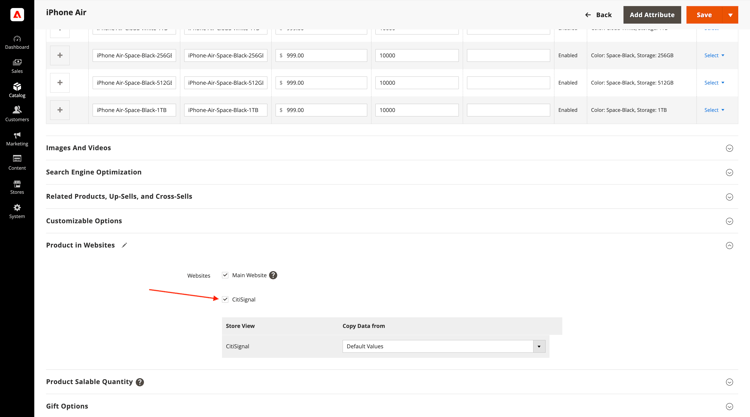
Task: Open the Catalog sidebar menu
Action: (x=17, y=90)
